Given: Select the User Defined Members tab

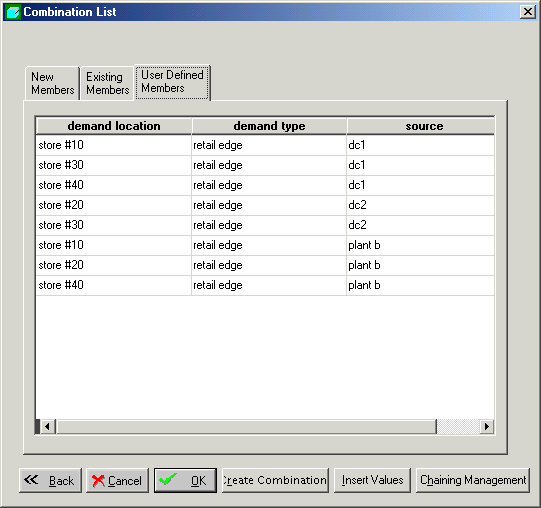Looking at the screenshot, I should tap(172, 82).
